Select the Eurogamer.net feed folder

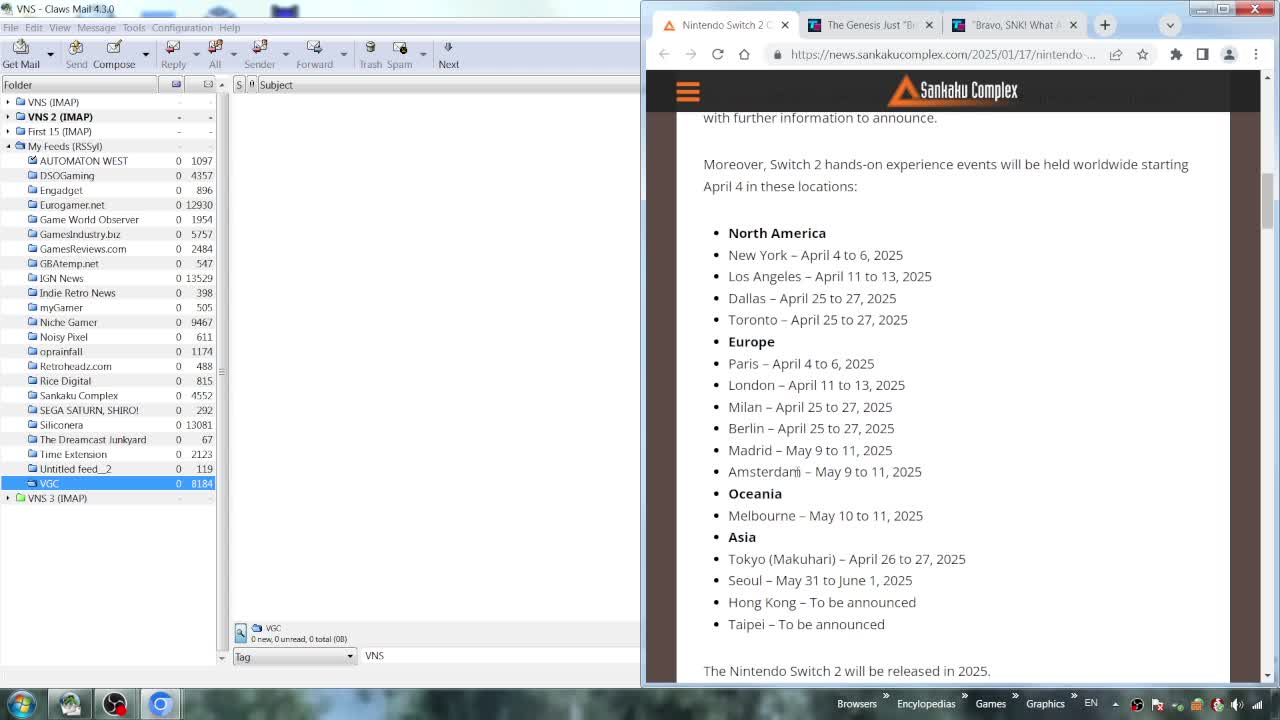pyautogui.click(x=107, y=205)
